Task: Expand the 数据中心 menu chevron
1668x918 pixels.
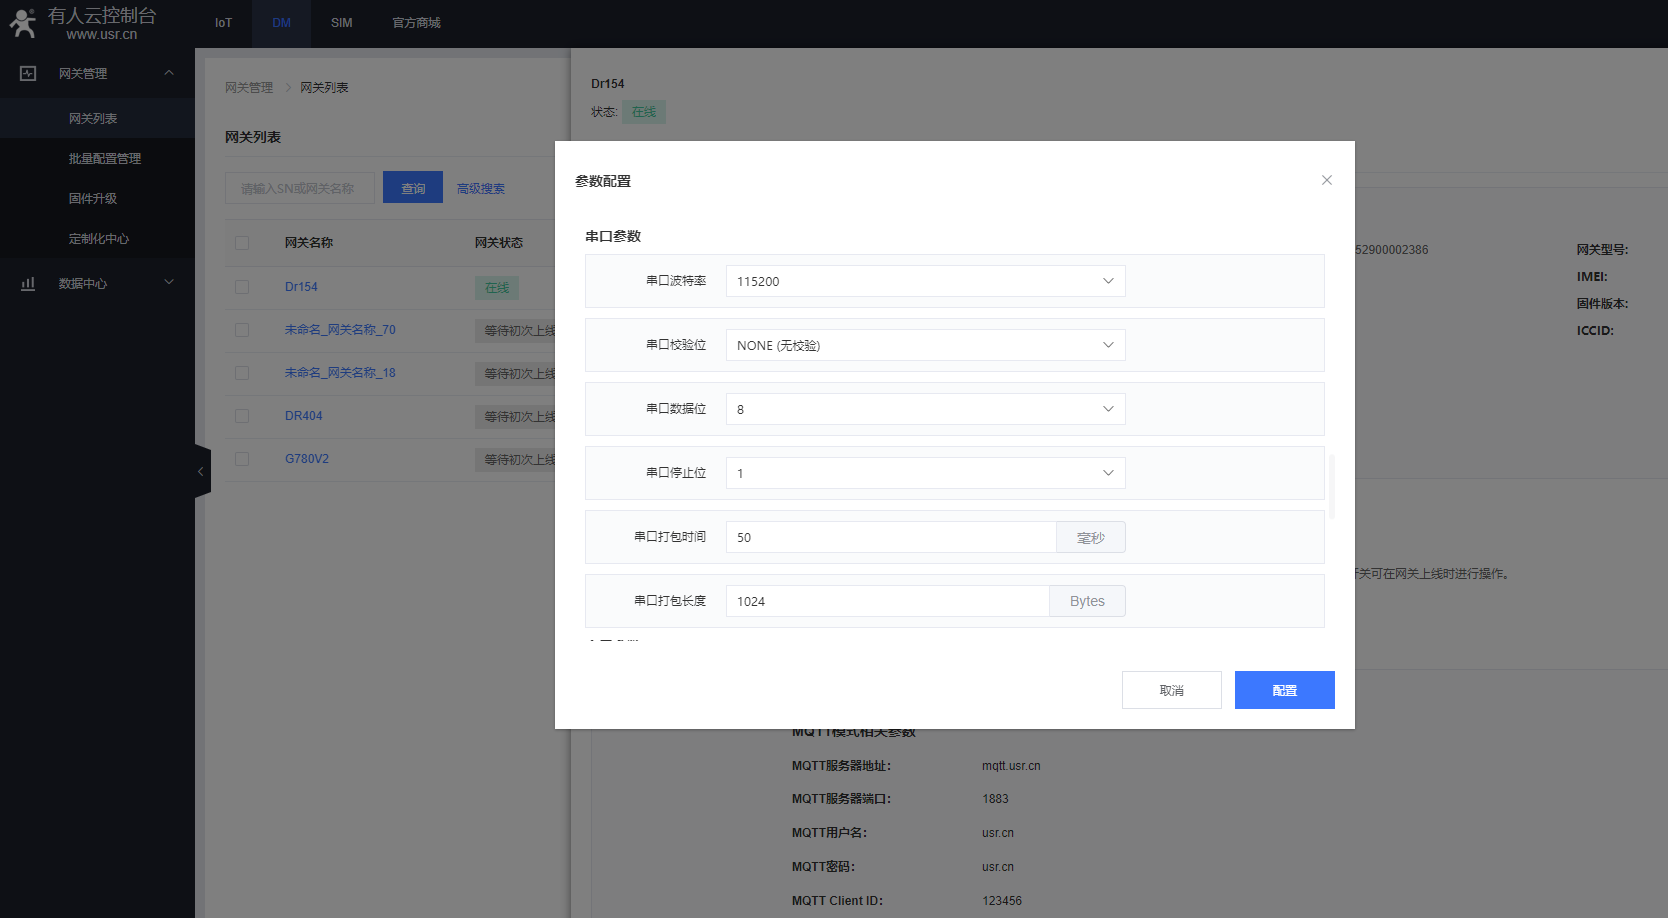Action: click(169, 283)
